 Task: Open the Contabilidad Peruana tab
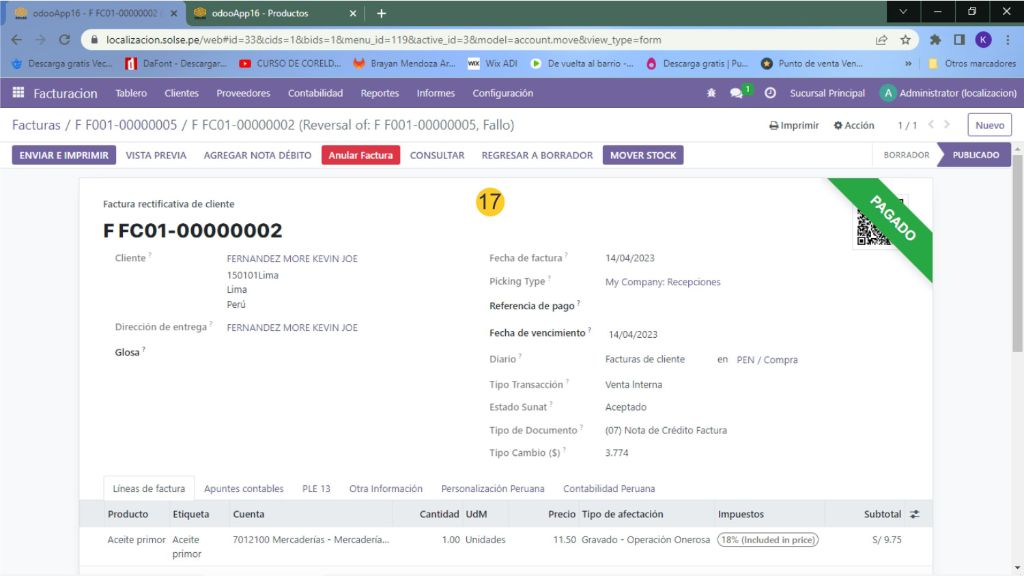(609, 489)
